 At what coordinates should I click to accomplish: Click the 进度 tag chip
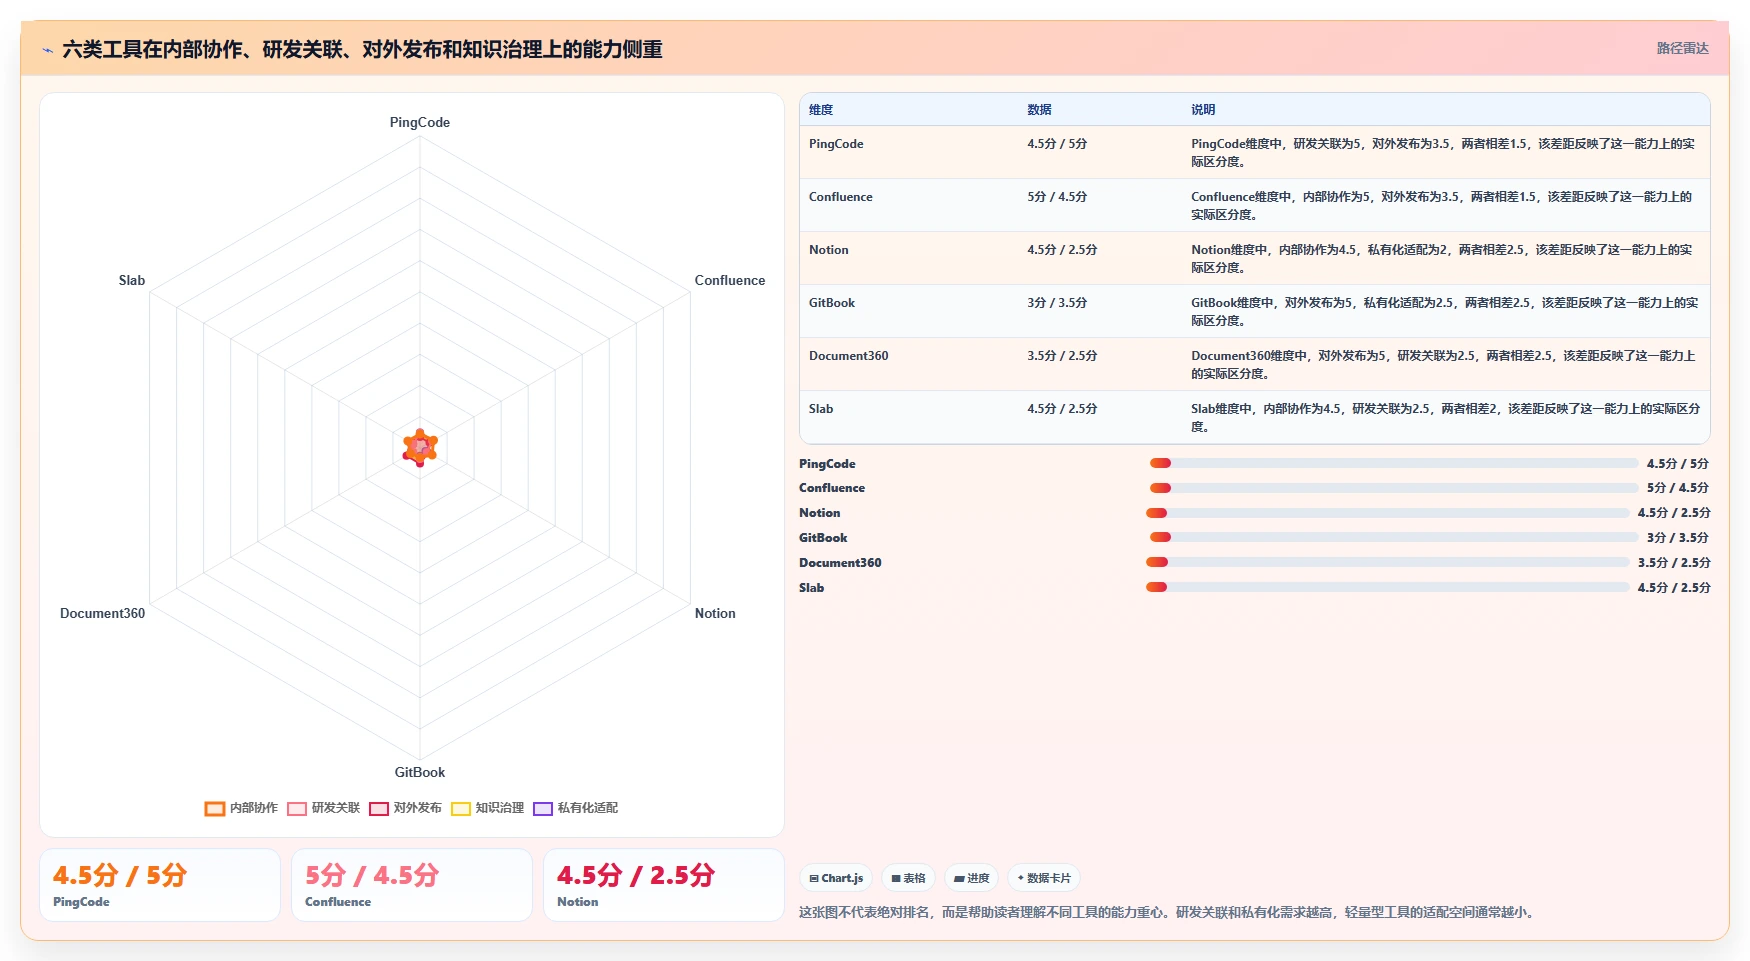coord(971,878)
